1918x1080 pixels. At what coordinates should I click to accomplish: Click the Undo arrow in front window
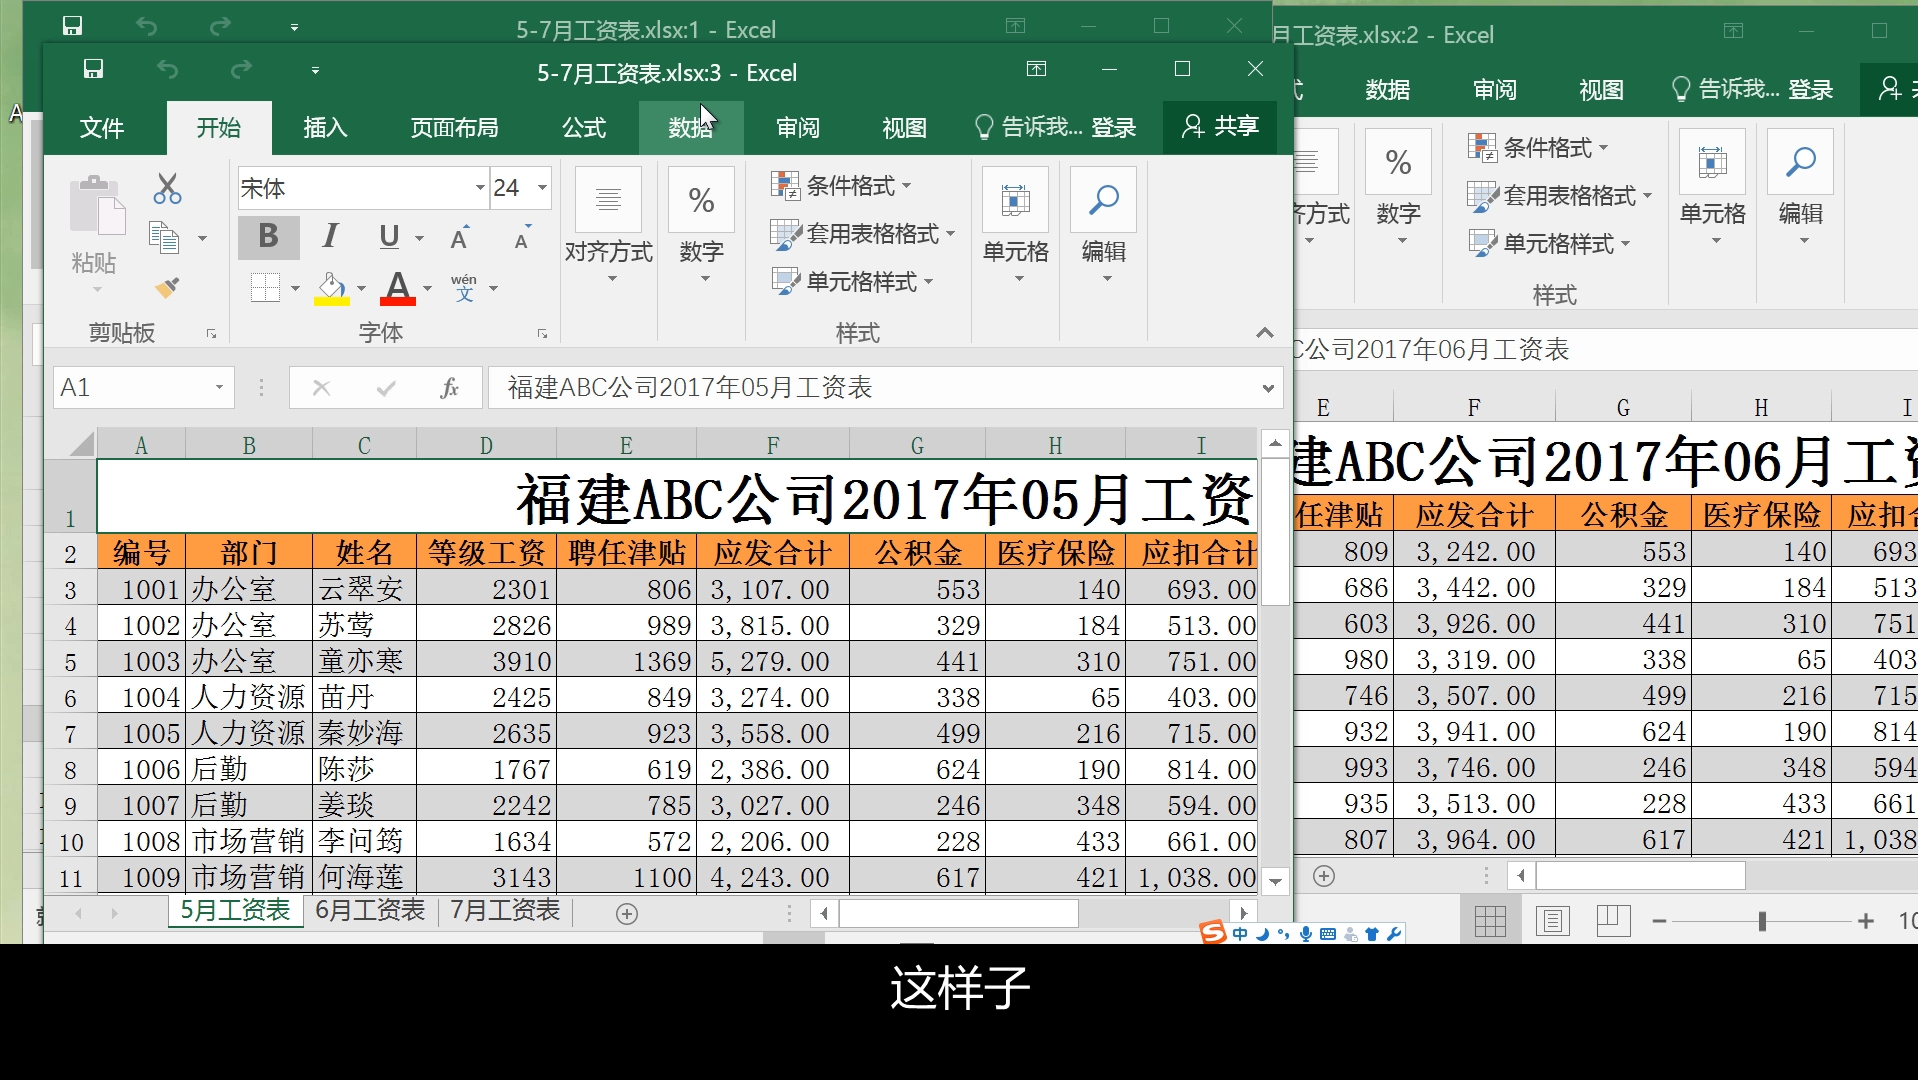click(x=167, y=69)
